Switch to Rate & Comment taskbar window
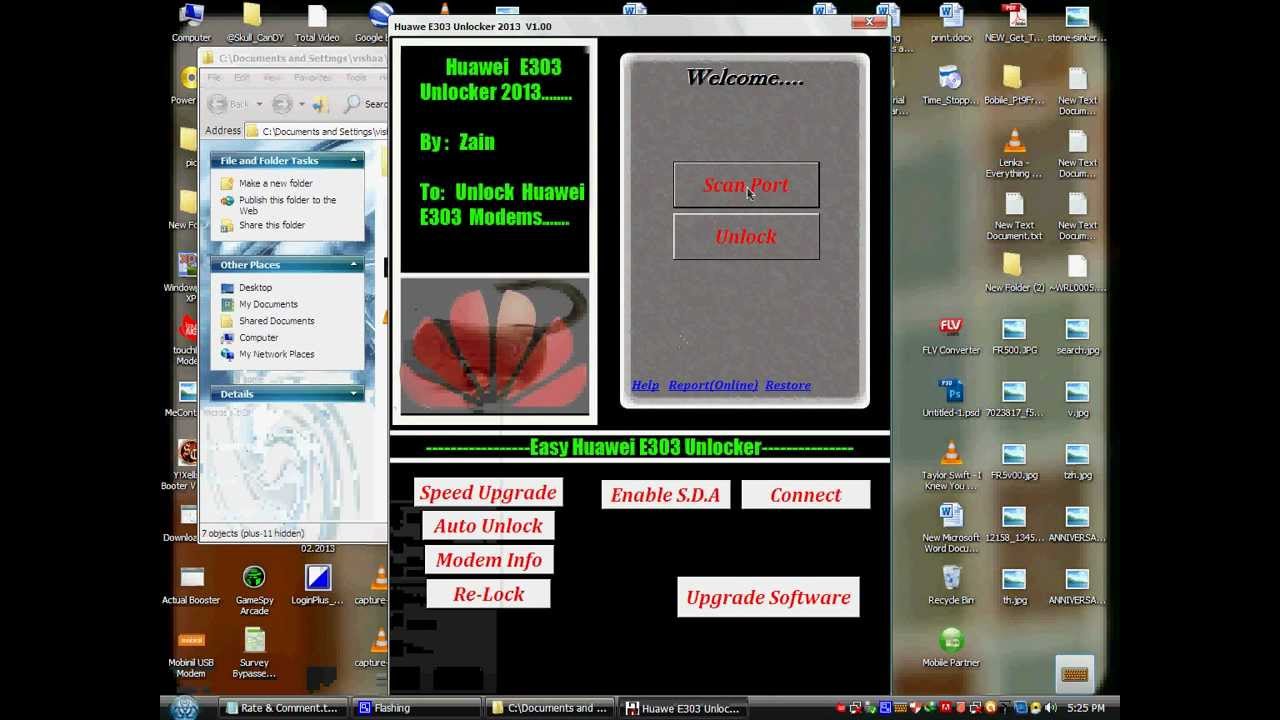1280x720 pixels. [283, 708]
